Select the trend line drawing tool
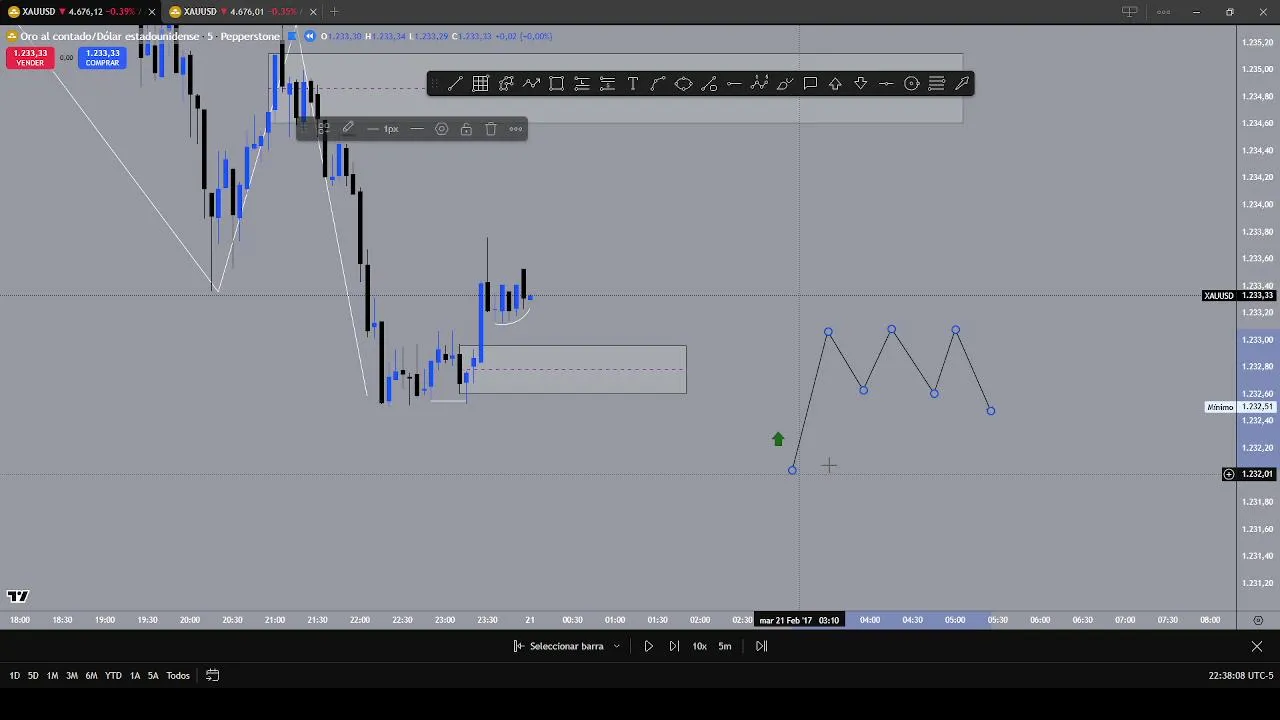1280x720 pixels. [455, 84]
